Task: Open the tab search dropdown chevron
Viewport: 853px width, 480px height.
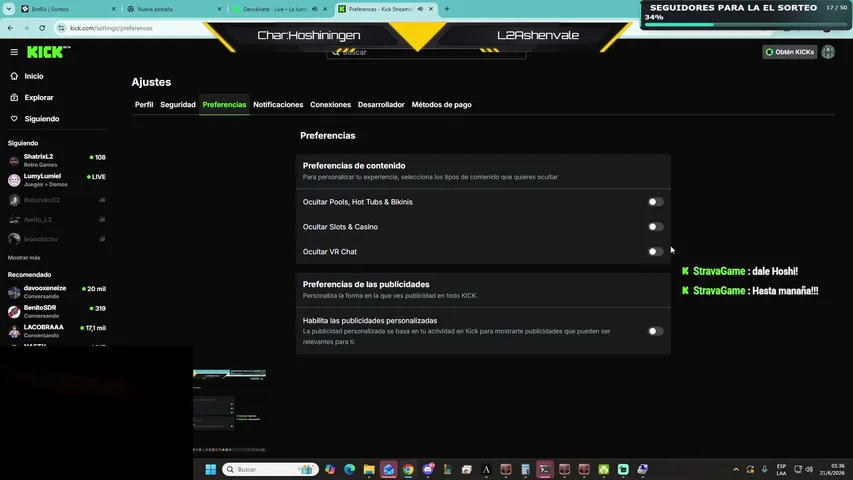Action: pyautogui.click(x=9, y=9)
